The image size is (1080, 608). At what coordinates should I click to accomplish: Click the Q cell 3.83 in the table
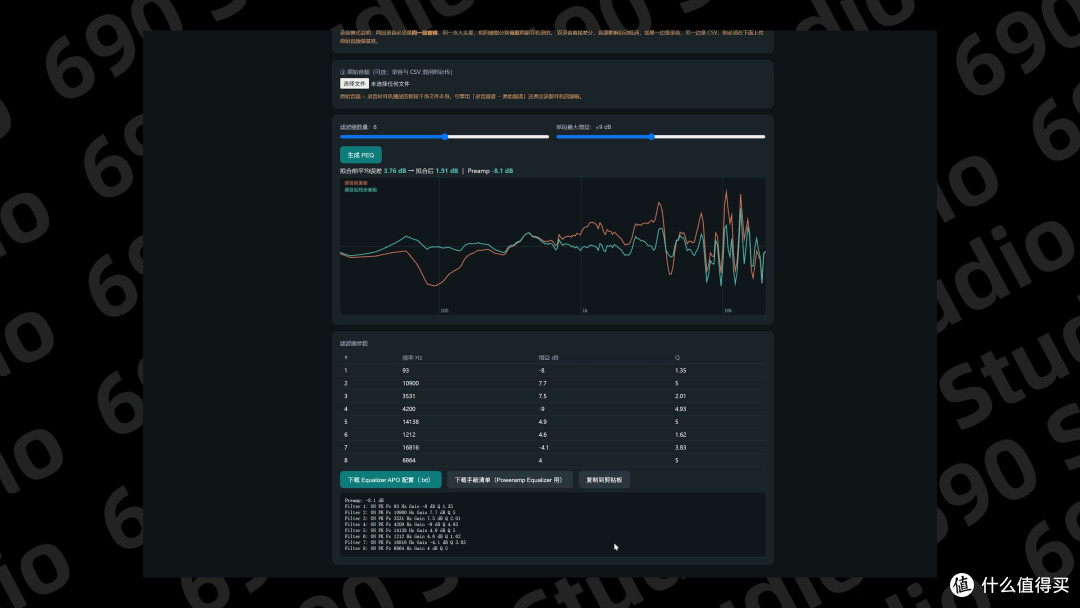click(681, 448)
